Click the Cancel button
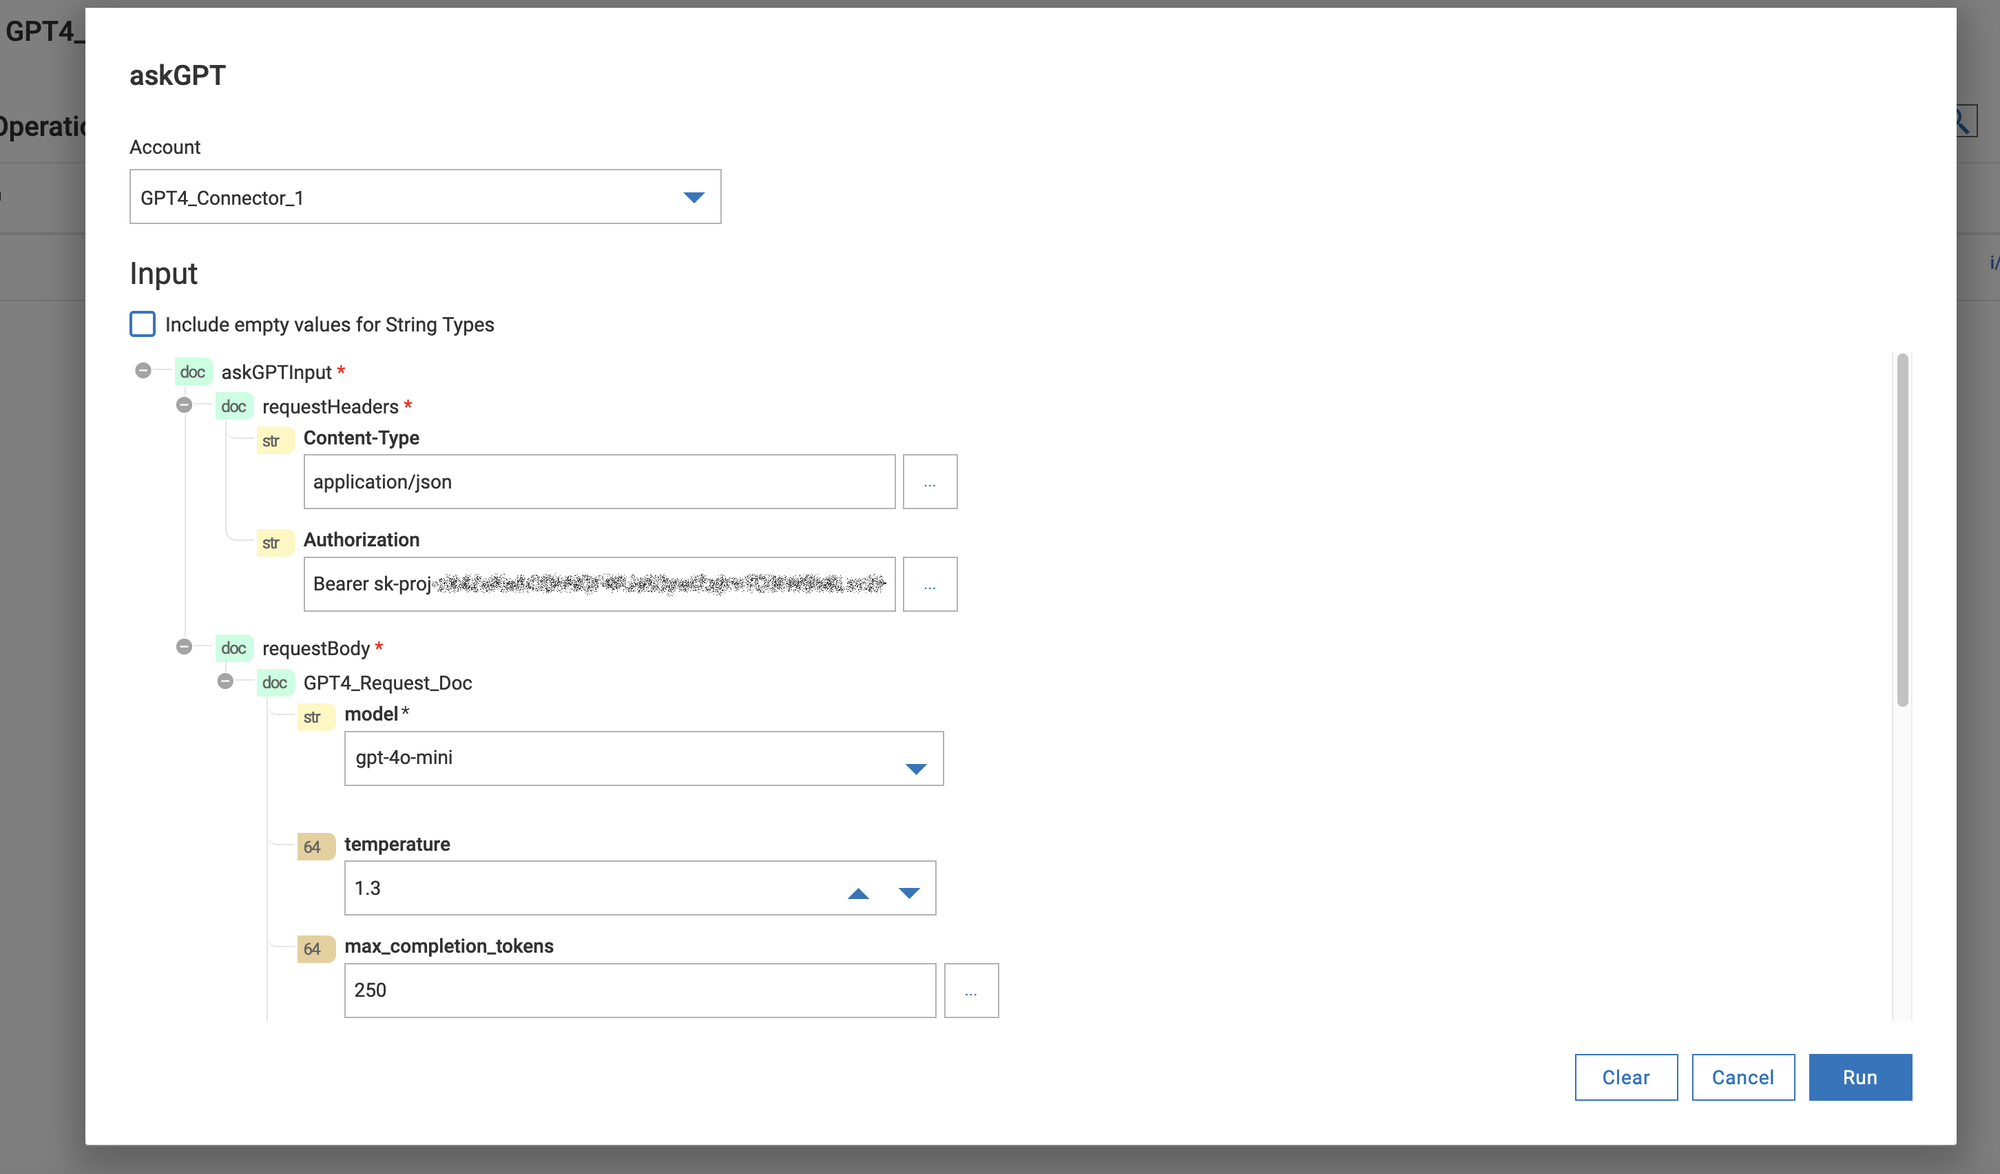2000x1174 pixels. click(1742, 1077)
